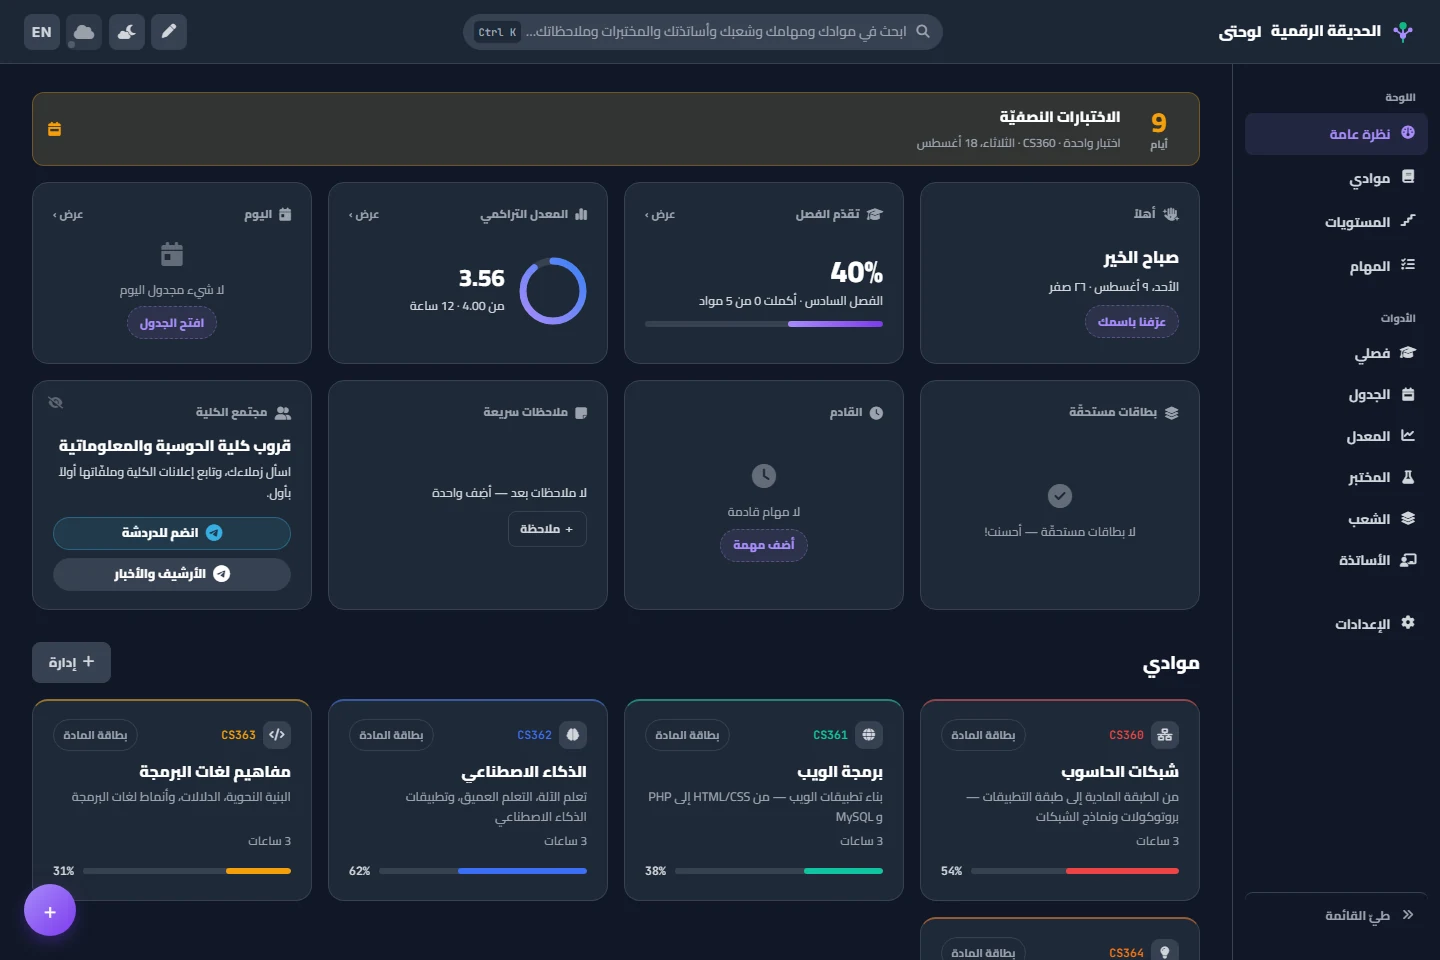Open بطاقة المادة for CS361
The width and height of the screenshot is (1440, 960).
(x=687, y=735)
